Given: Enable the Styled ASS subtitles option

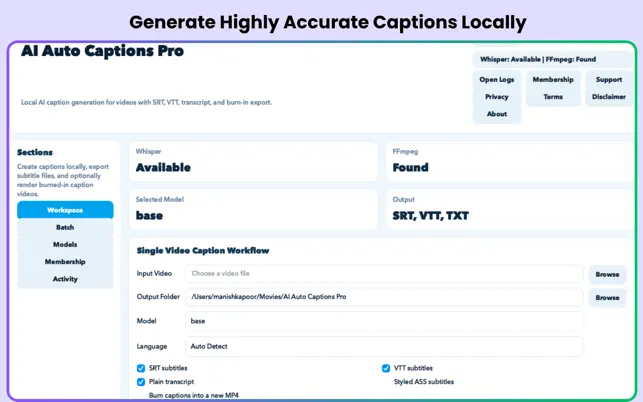Looking at the screenshot, I should pos(424,382).
